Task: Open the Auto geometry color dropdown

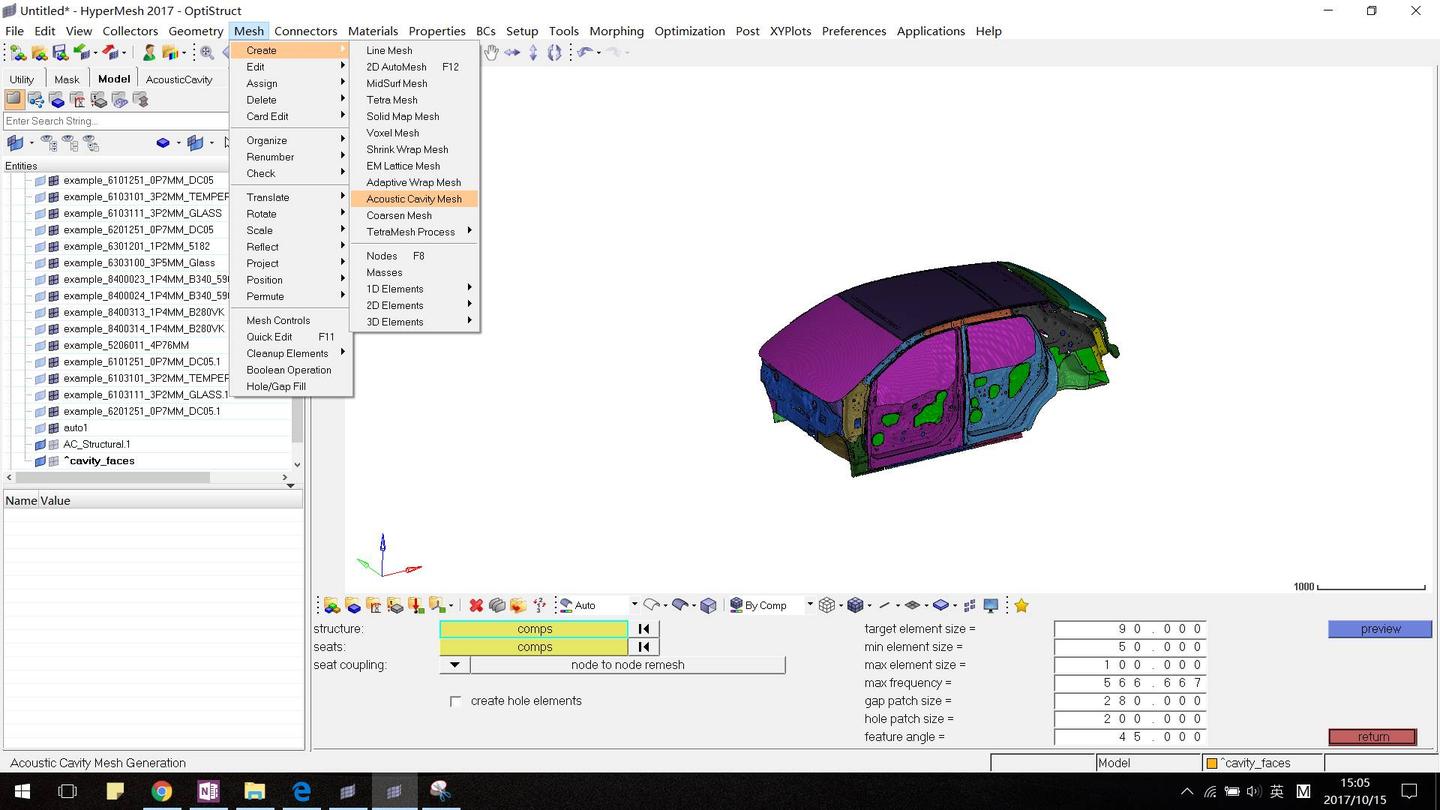Action: (634, 605)
